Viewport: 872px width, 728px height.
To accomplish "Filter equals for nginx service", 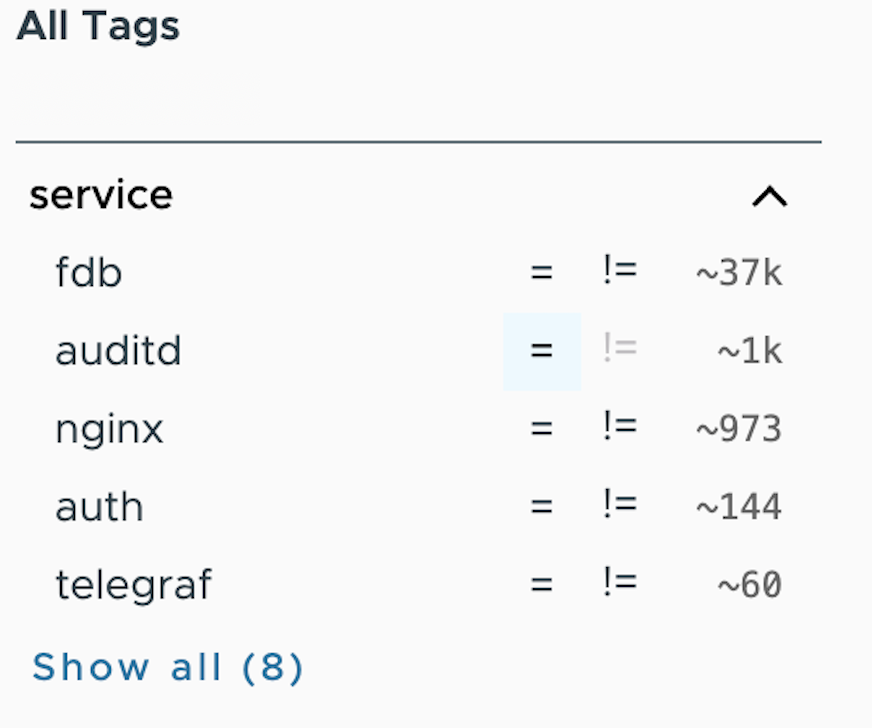I will click(542, 429).
